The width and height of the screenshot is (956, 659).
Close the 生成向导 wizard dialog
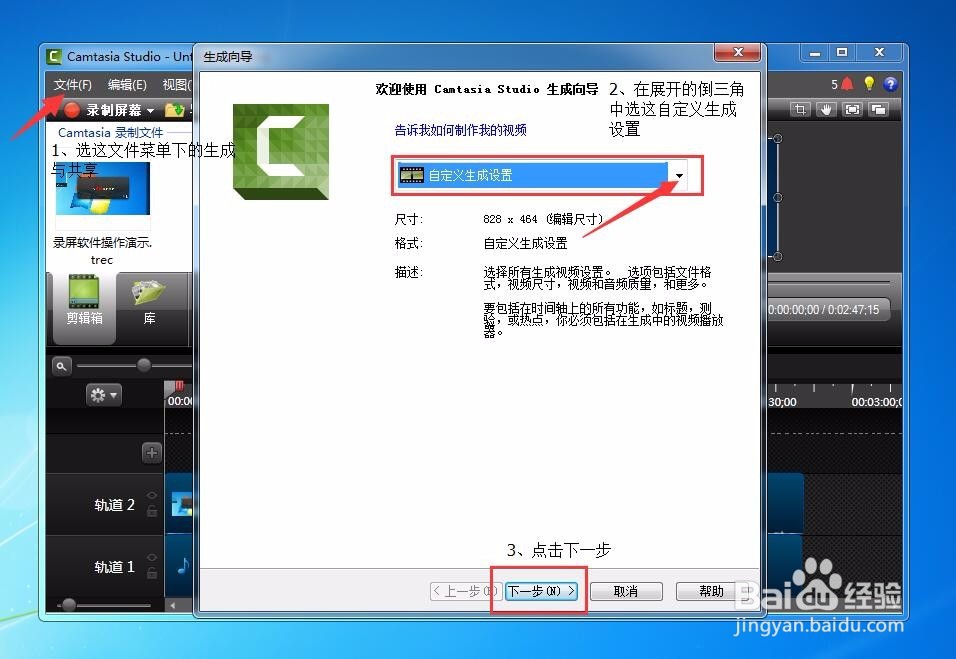738,53
